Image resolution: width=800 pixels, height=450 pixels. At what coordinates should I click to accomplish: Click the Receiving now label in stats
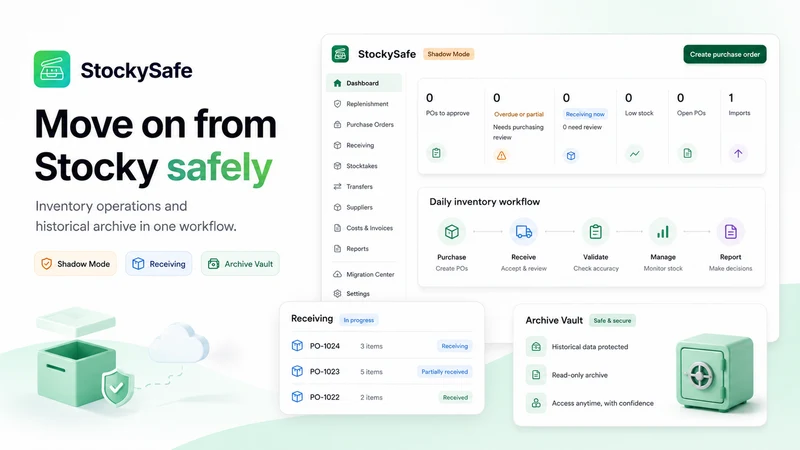(585, 114)
